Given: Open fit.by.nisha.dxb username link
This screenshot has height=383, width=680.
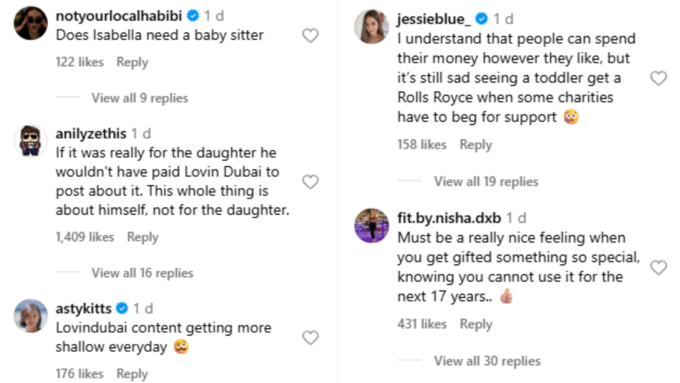Looking at the screenshot, I should point(449,218).
